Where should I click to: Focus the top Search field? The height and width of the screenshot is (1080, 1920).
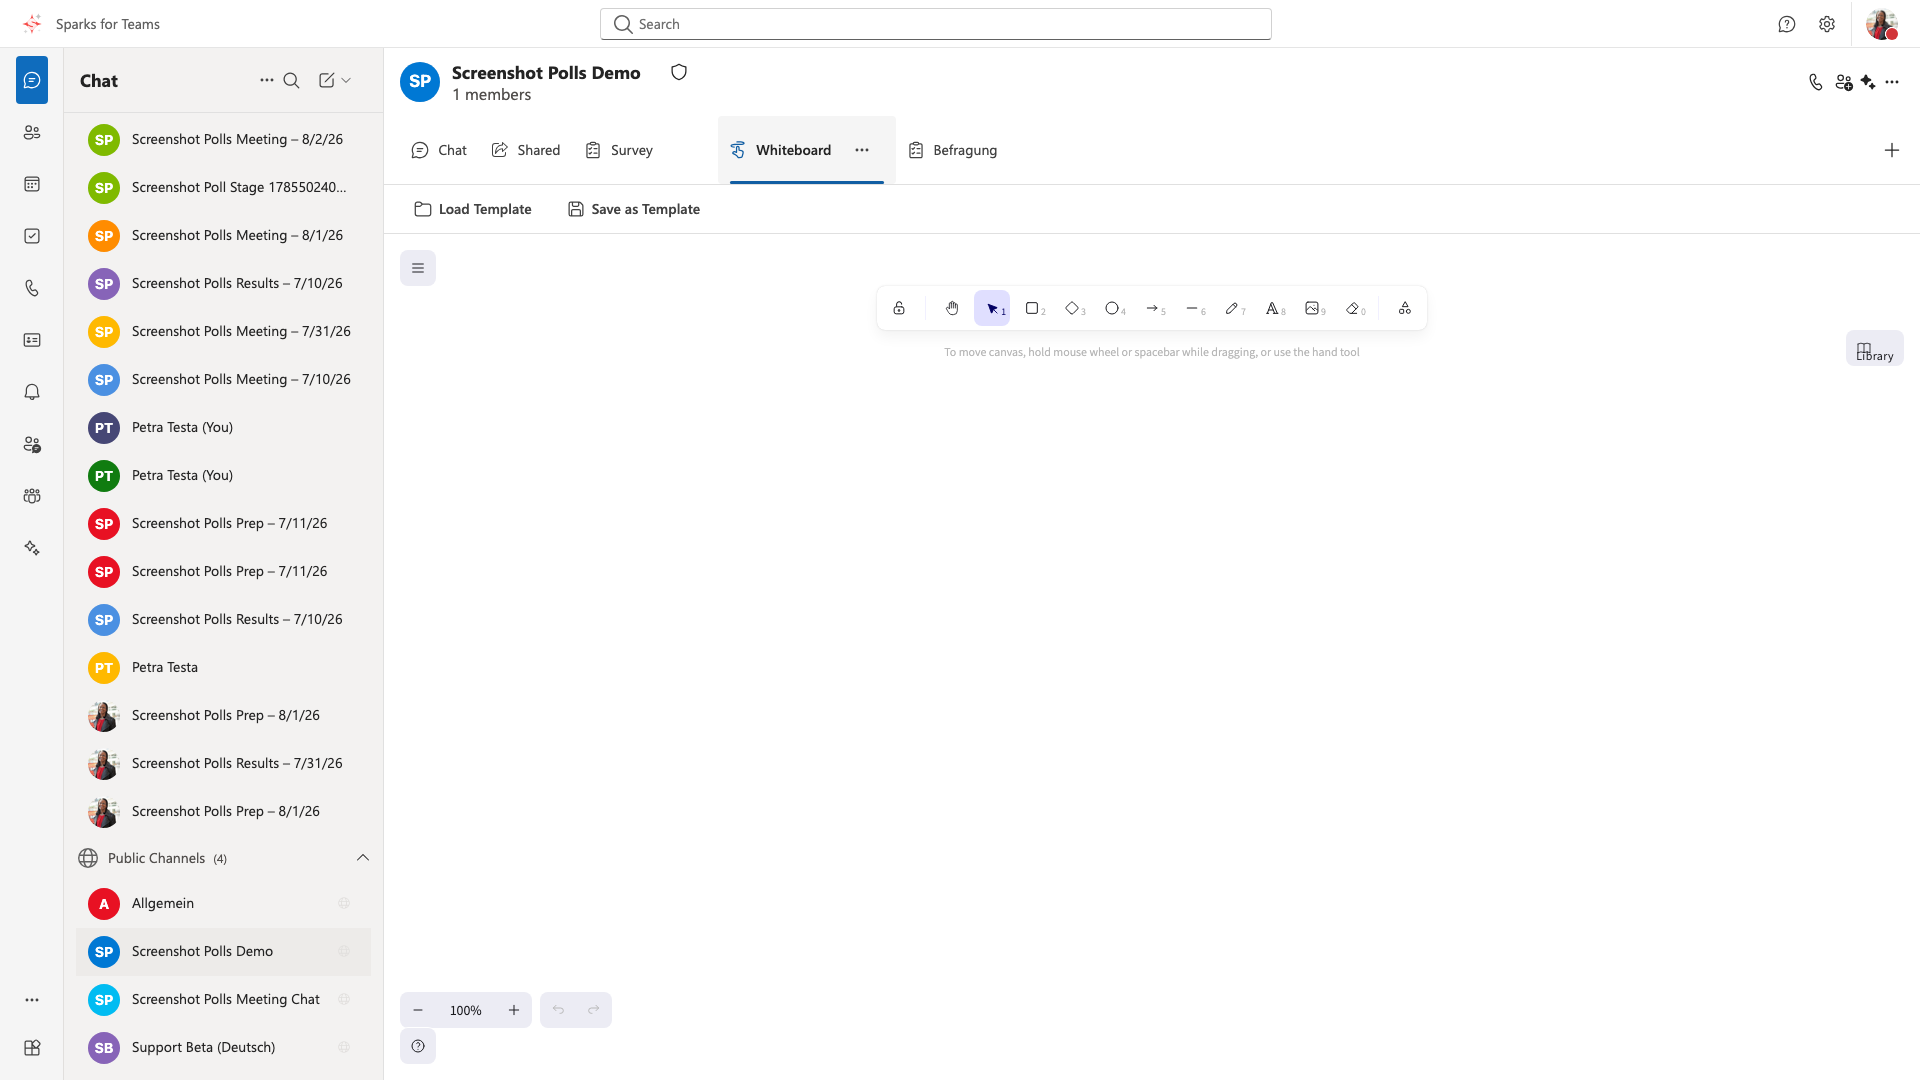(x=936, y=24)
